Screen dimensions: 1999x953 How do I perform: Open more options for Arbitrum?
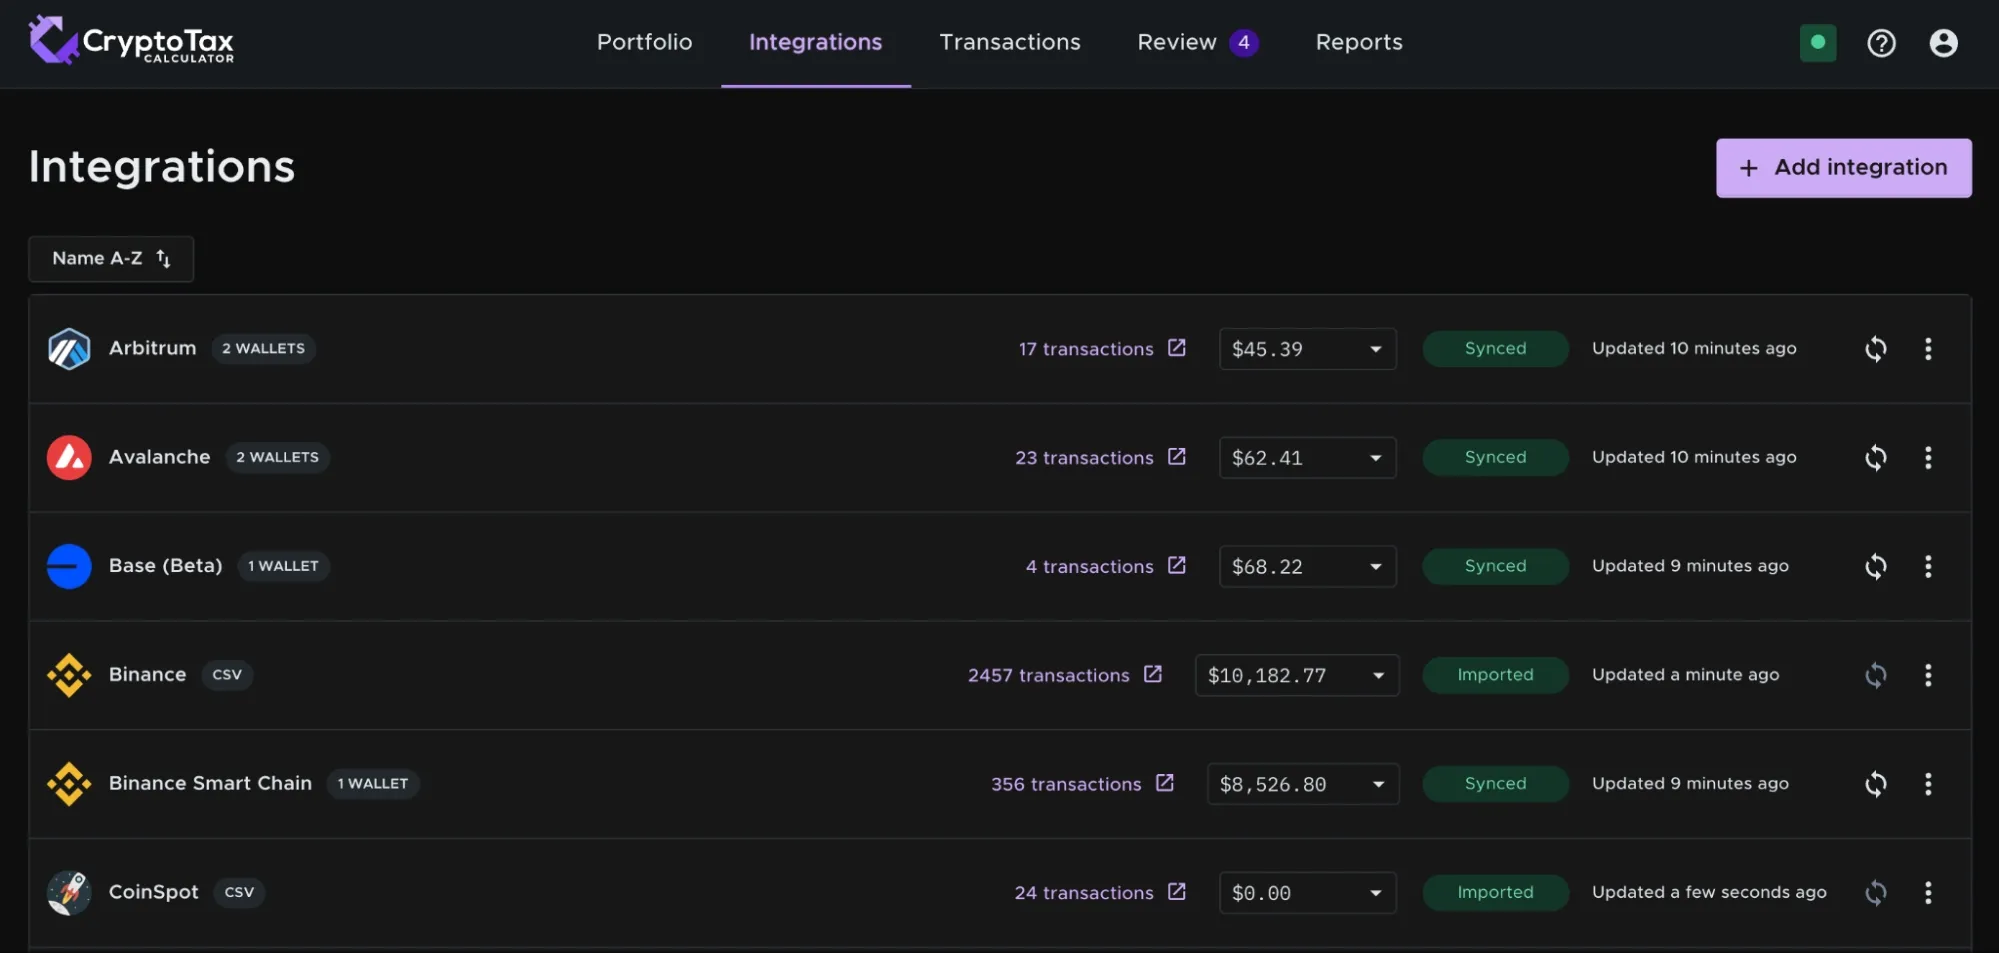pyautogui.click(x=1928, y=349)
